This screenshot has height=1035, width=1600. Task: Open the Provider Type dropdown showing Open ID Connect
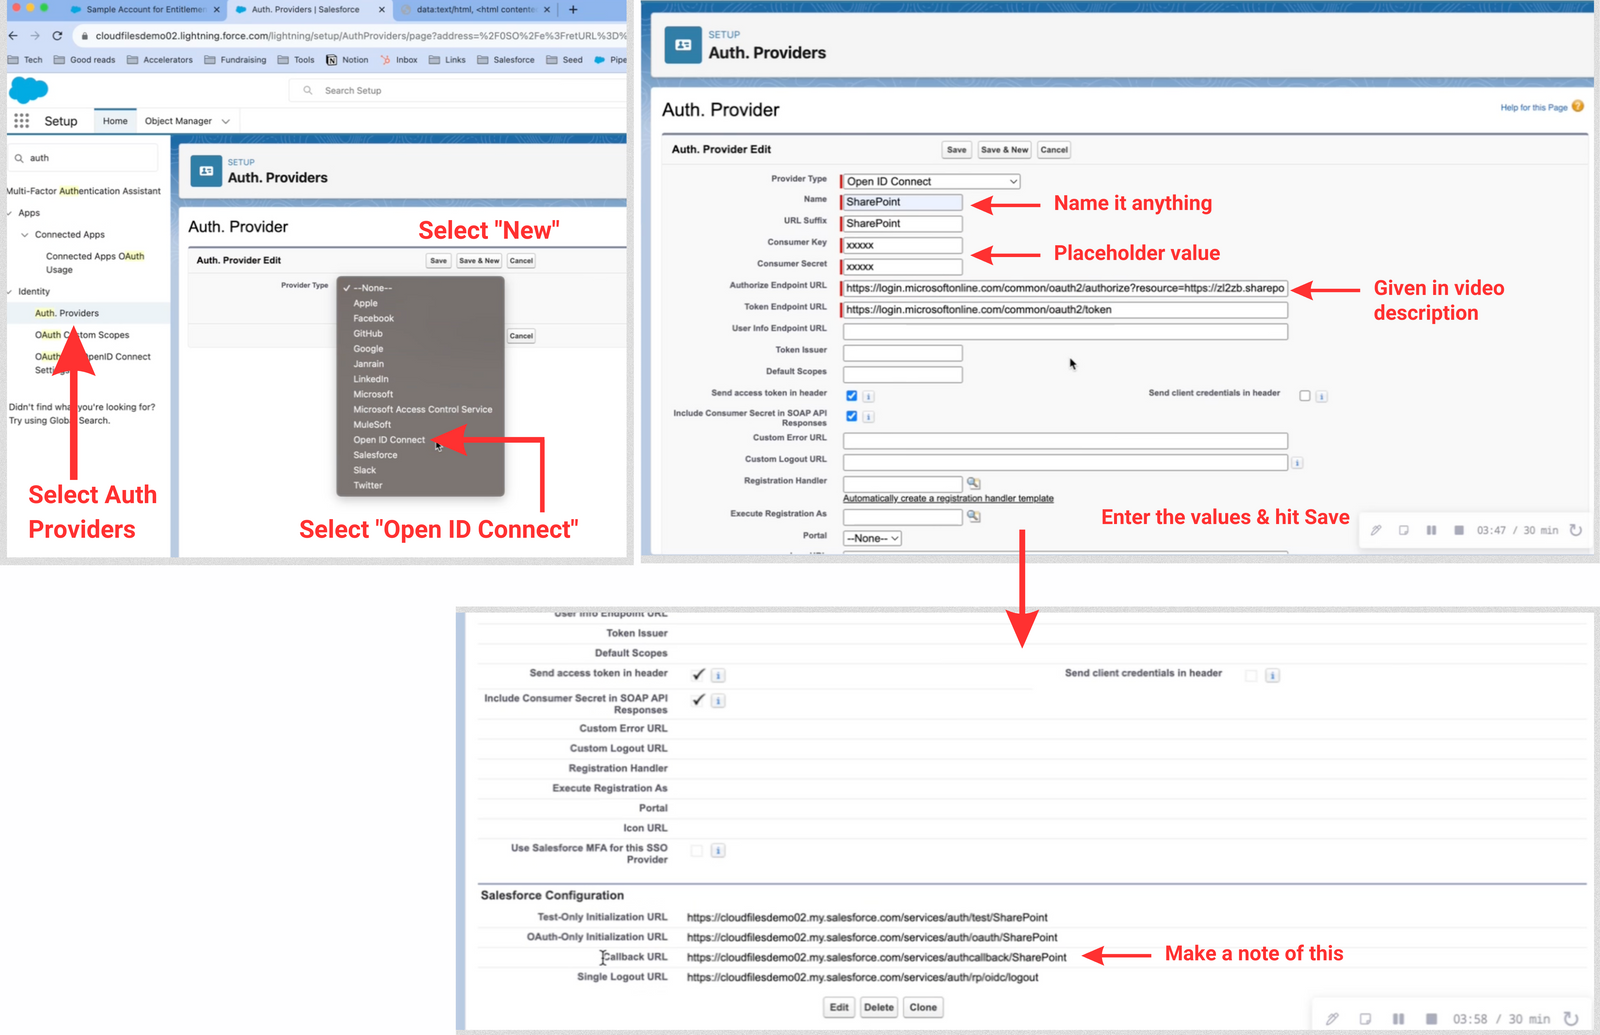pos(931,181)
